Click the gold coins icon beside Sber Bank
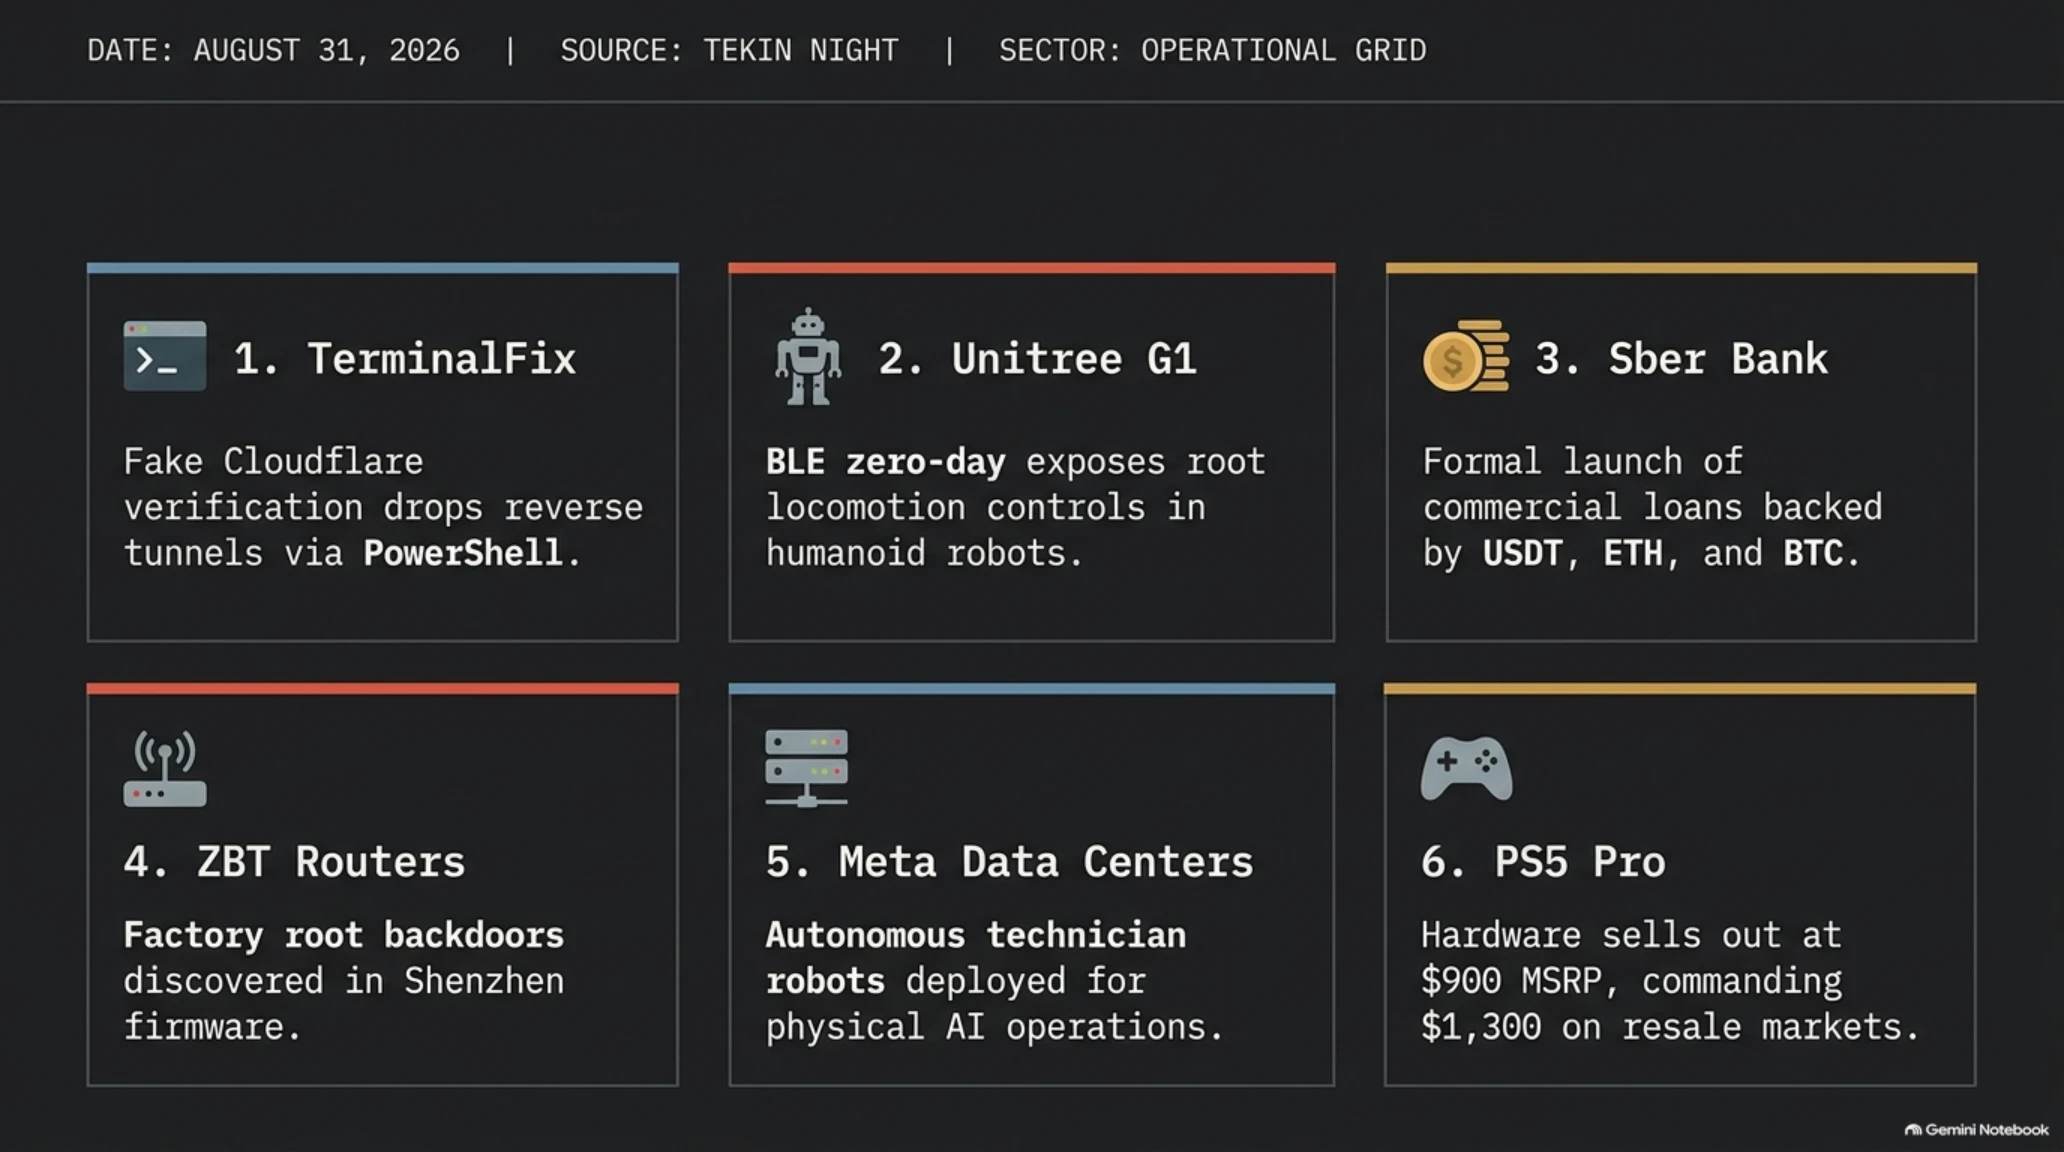The height and width of the screenshot is (1152, 2064). (1466, 356)
